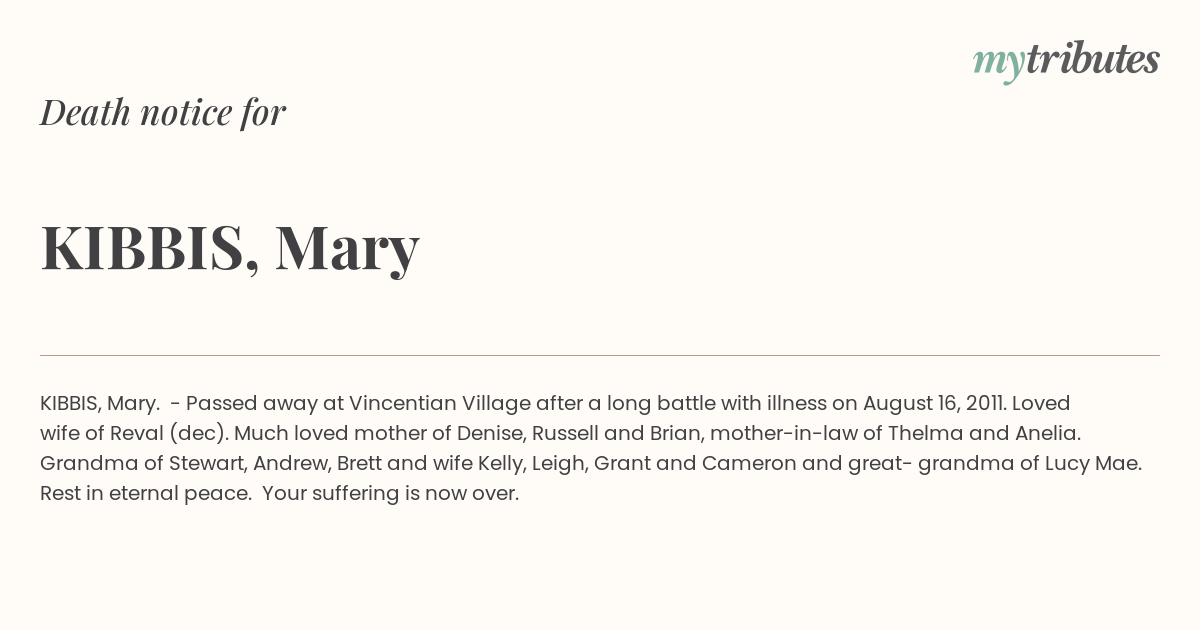This screenshot has width=1200, height=630.
Task: Click 'KIBBIS, Mary.' at paragraph start
Action: [100, 403]
